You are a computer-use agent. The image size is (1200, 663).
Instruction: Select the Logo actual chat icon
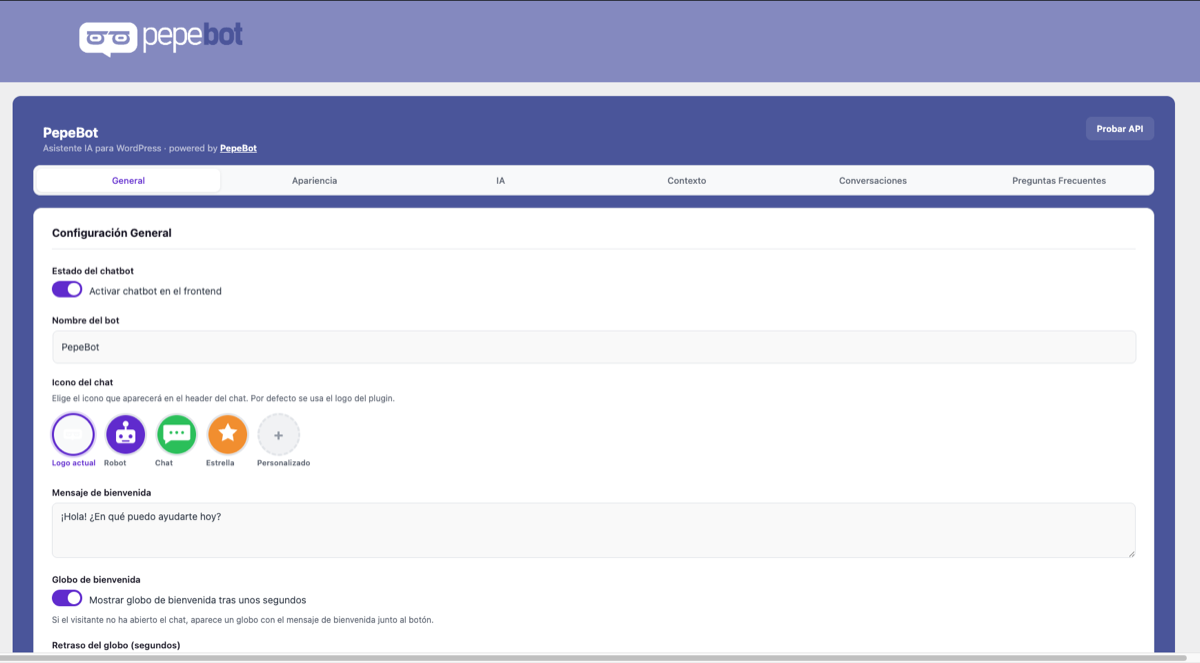pos(73,434)
